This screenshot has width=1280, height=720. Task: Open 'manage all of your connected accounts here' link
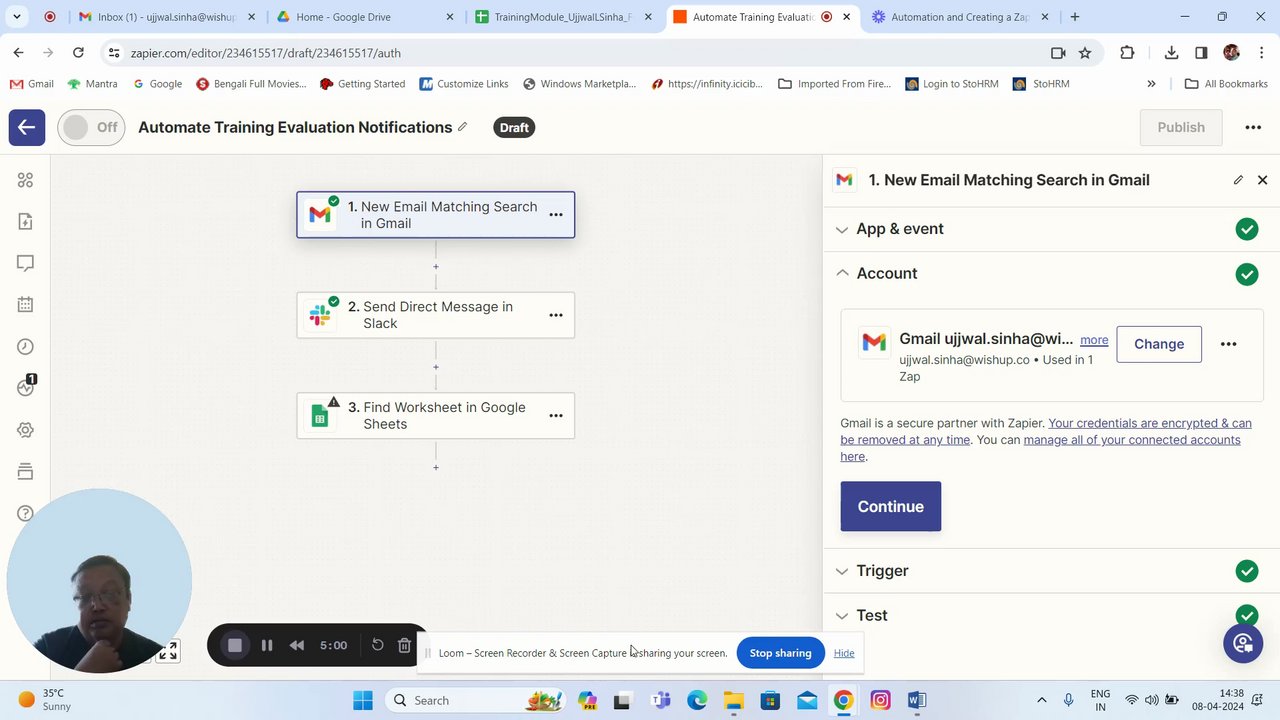pos(1040,448)
